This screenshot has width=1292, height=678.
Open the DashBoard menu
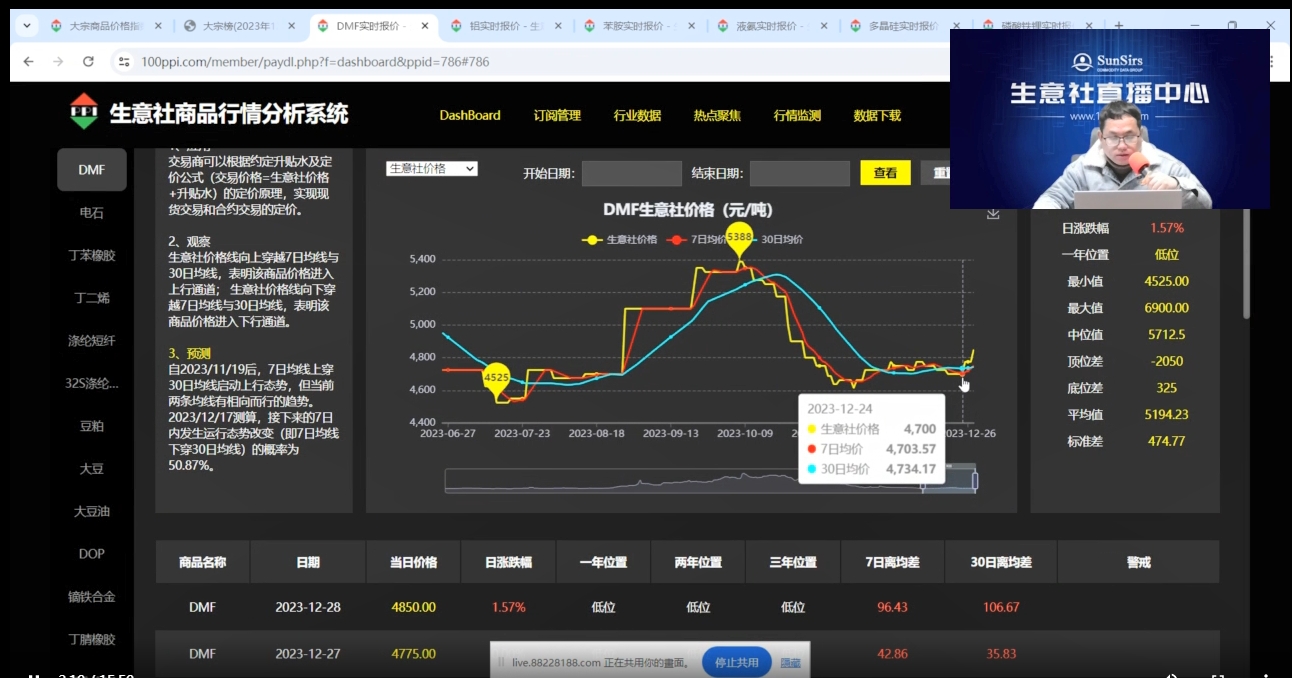pyautogui.click(x=470, y=115)
